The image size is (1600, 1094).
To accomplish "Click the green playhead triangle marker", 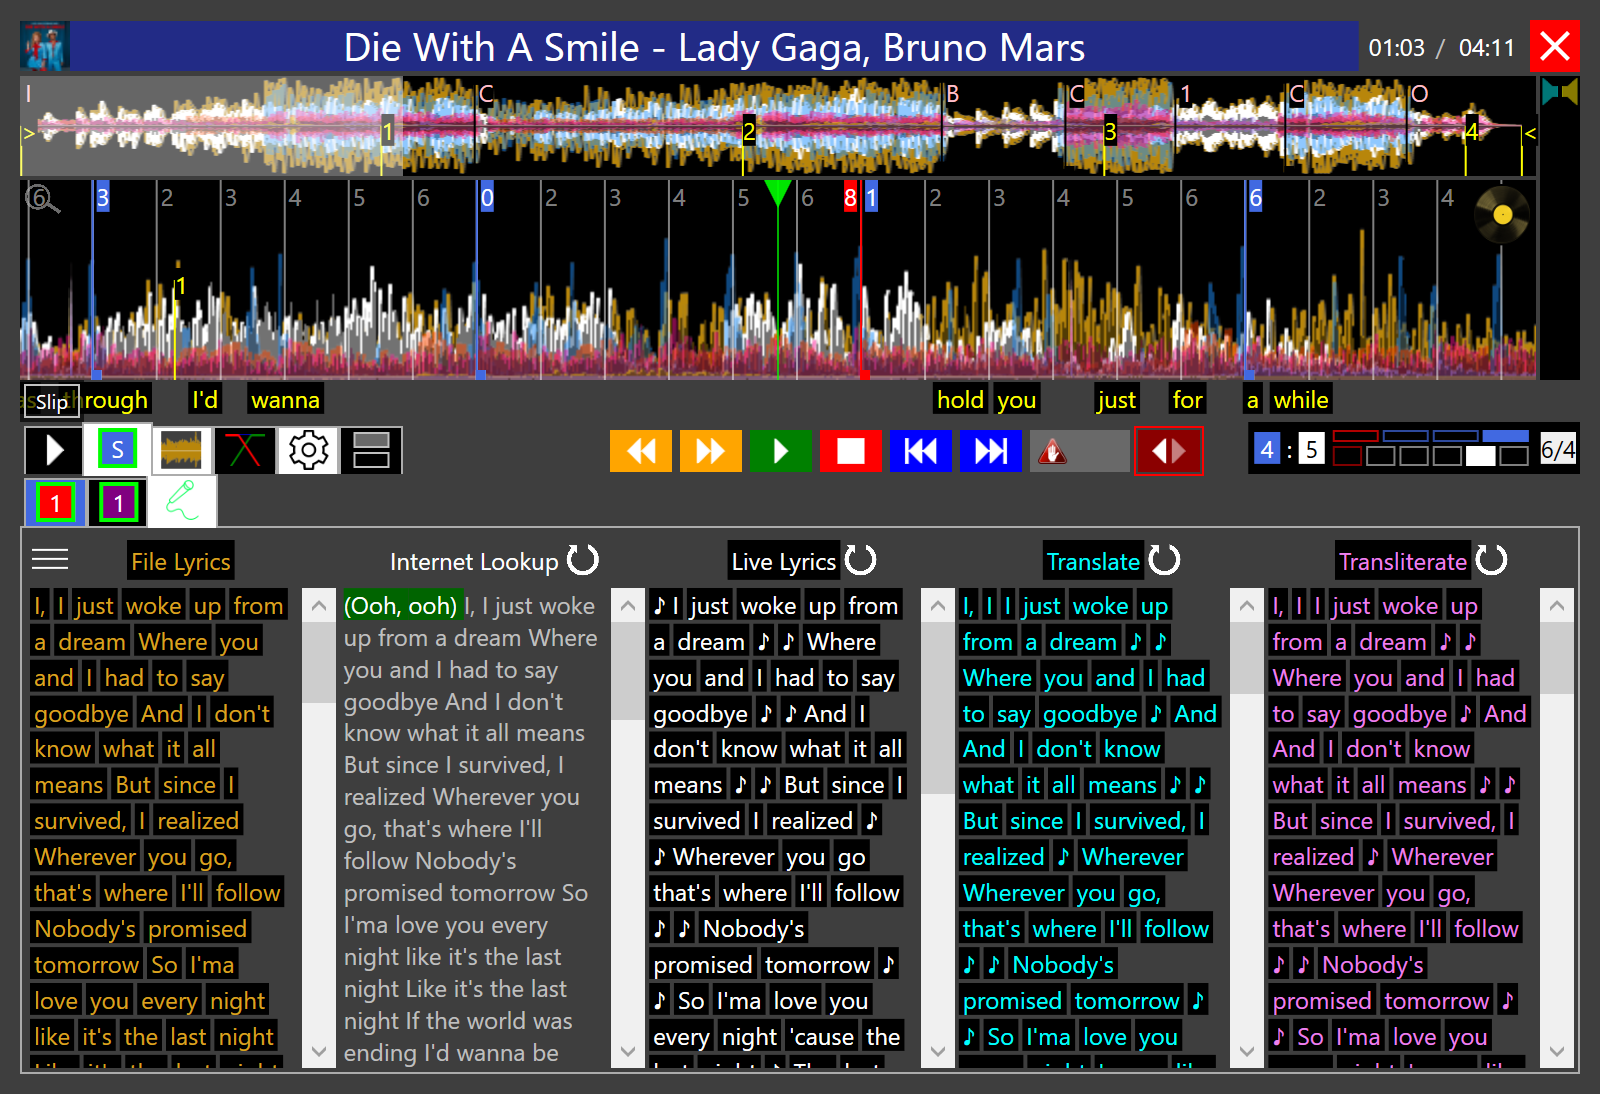I will 777,193.
